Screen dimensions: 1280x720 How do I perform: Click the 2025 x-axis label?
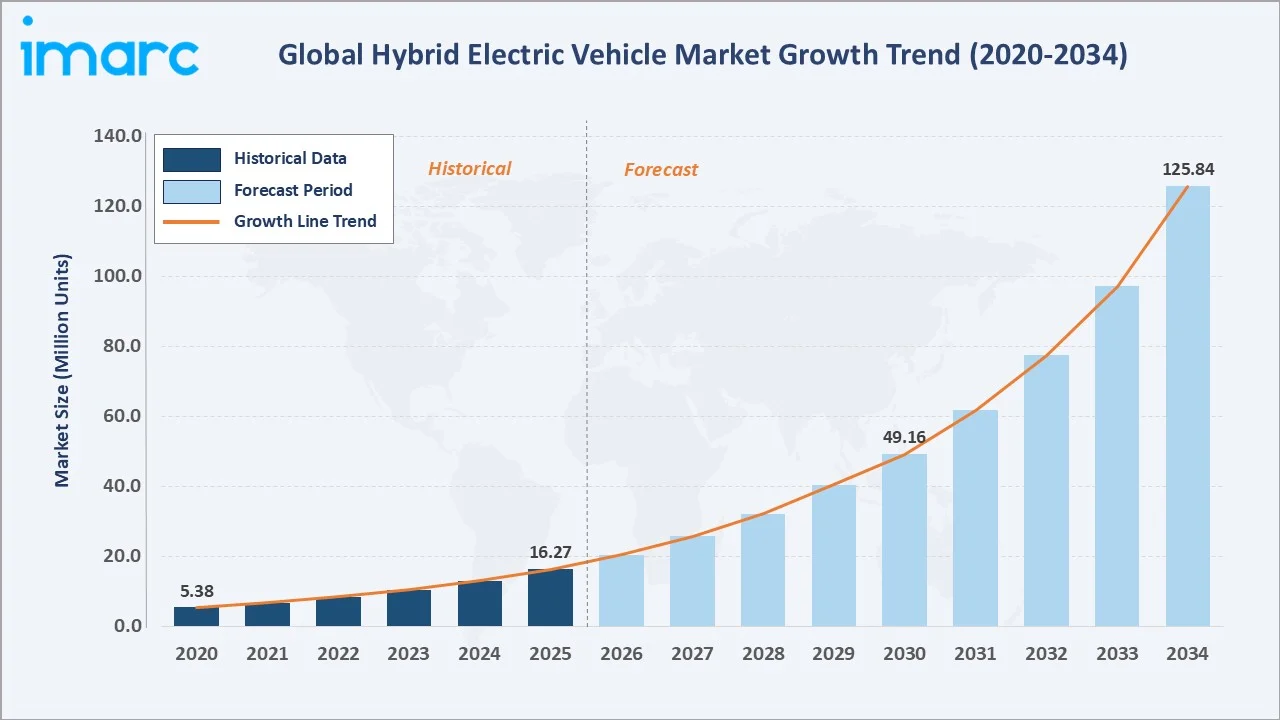pyautogui.click(x=551, y=654)
